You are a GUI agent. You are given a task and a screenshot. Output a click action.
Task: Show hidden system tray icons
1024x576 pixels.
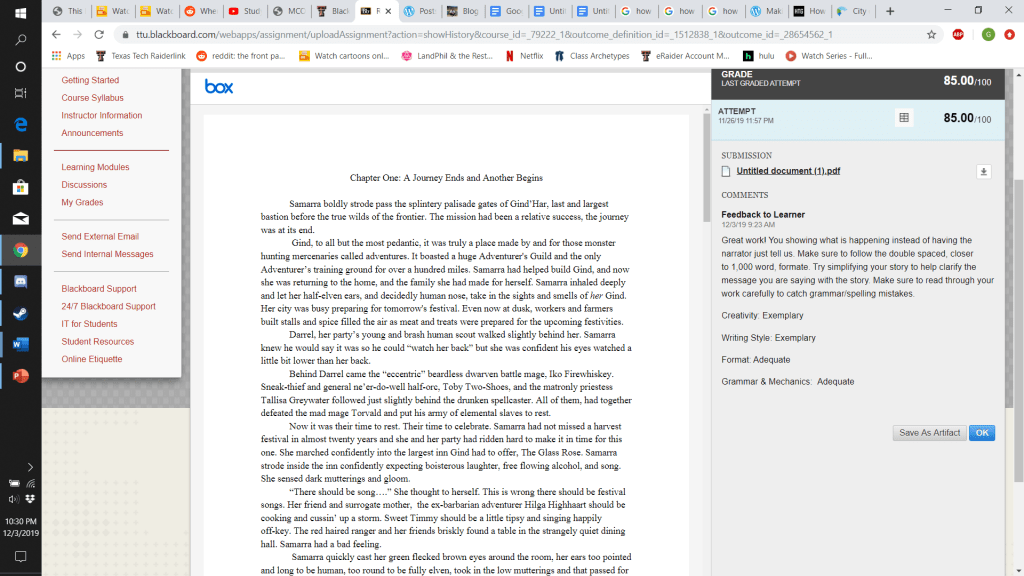pyautogui.click(x=30, y=467)
